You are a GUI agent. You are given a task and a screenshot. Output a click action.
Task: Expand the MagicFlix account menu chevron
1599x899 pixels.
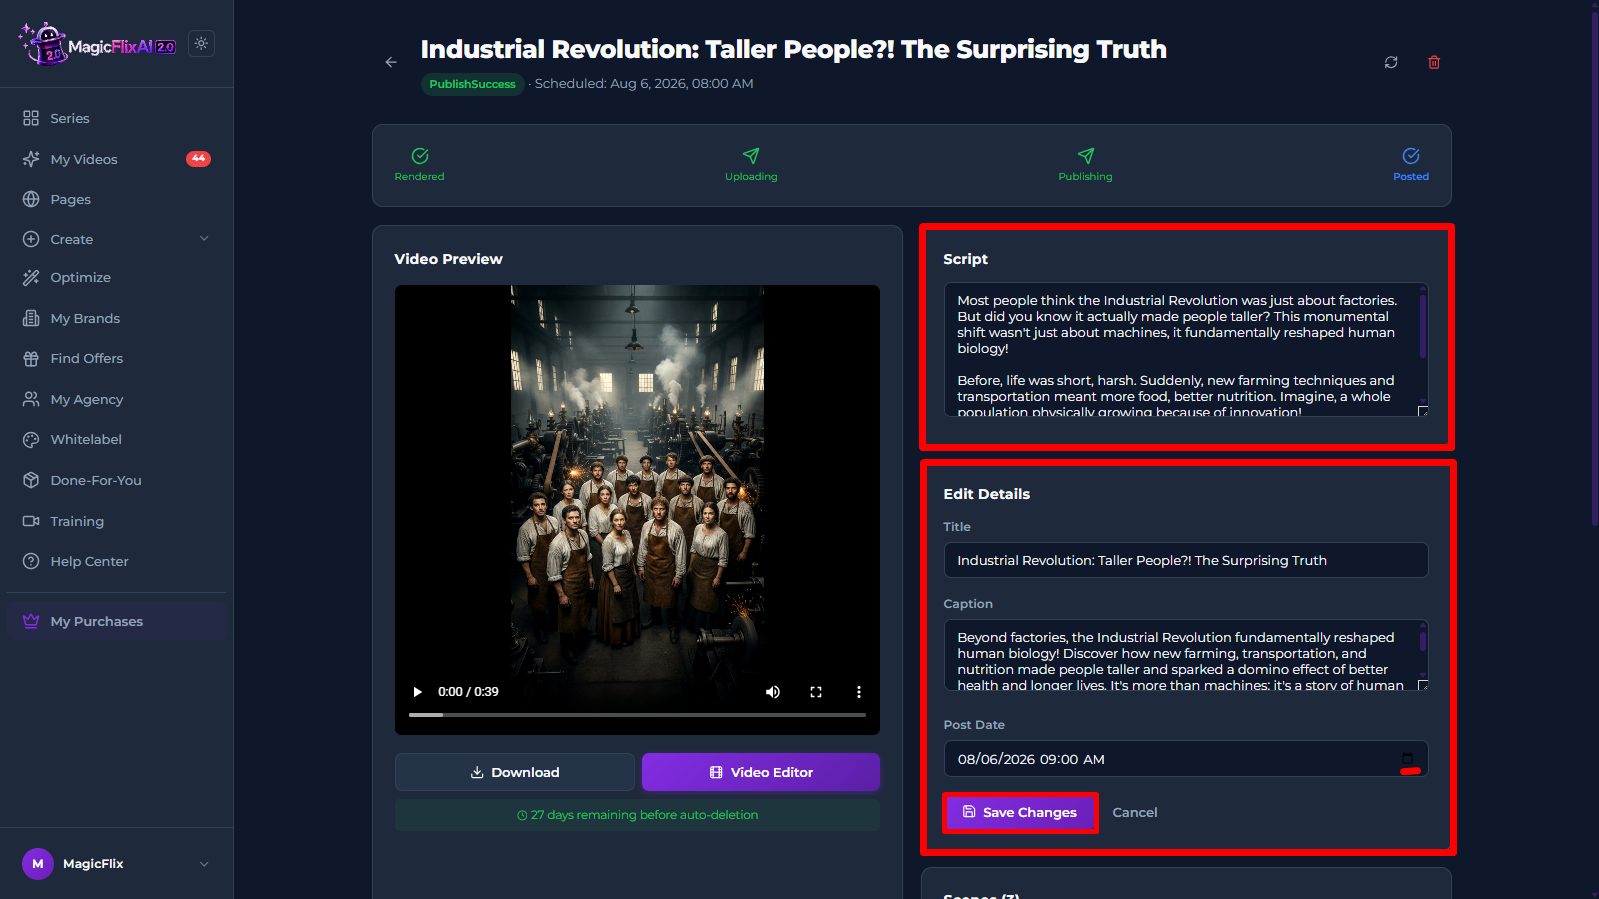(x=204, y=864)
